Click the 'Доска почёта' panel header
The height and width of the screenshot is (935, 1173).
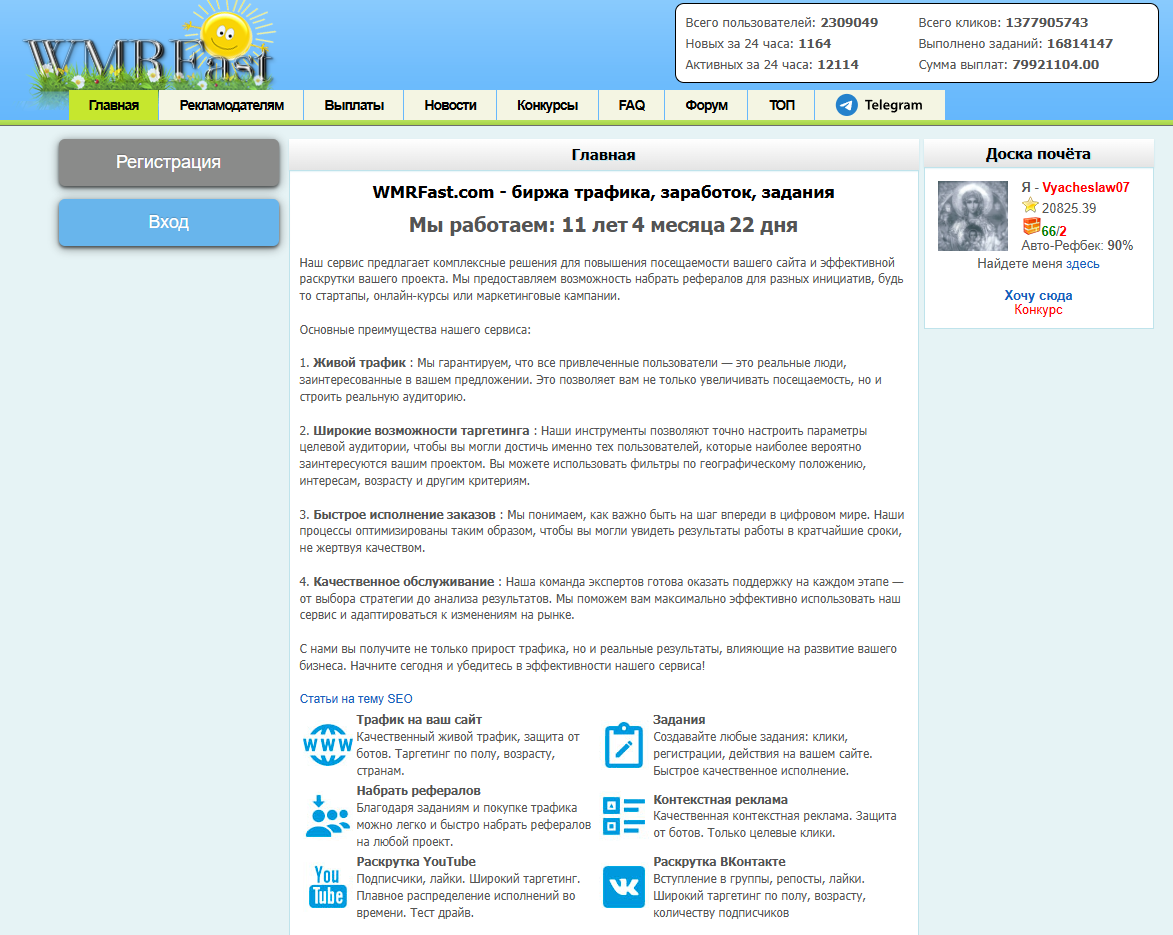tap(1038, 154)
